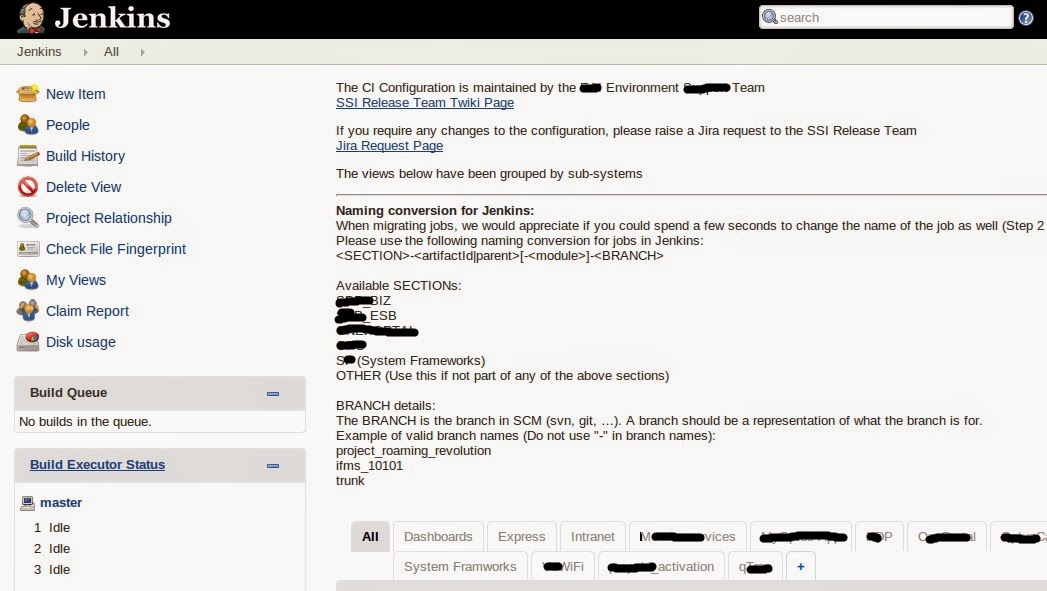
Task: Click the People icon in the sidebar
Action: click(x=27, y=124)
